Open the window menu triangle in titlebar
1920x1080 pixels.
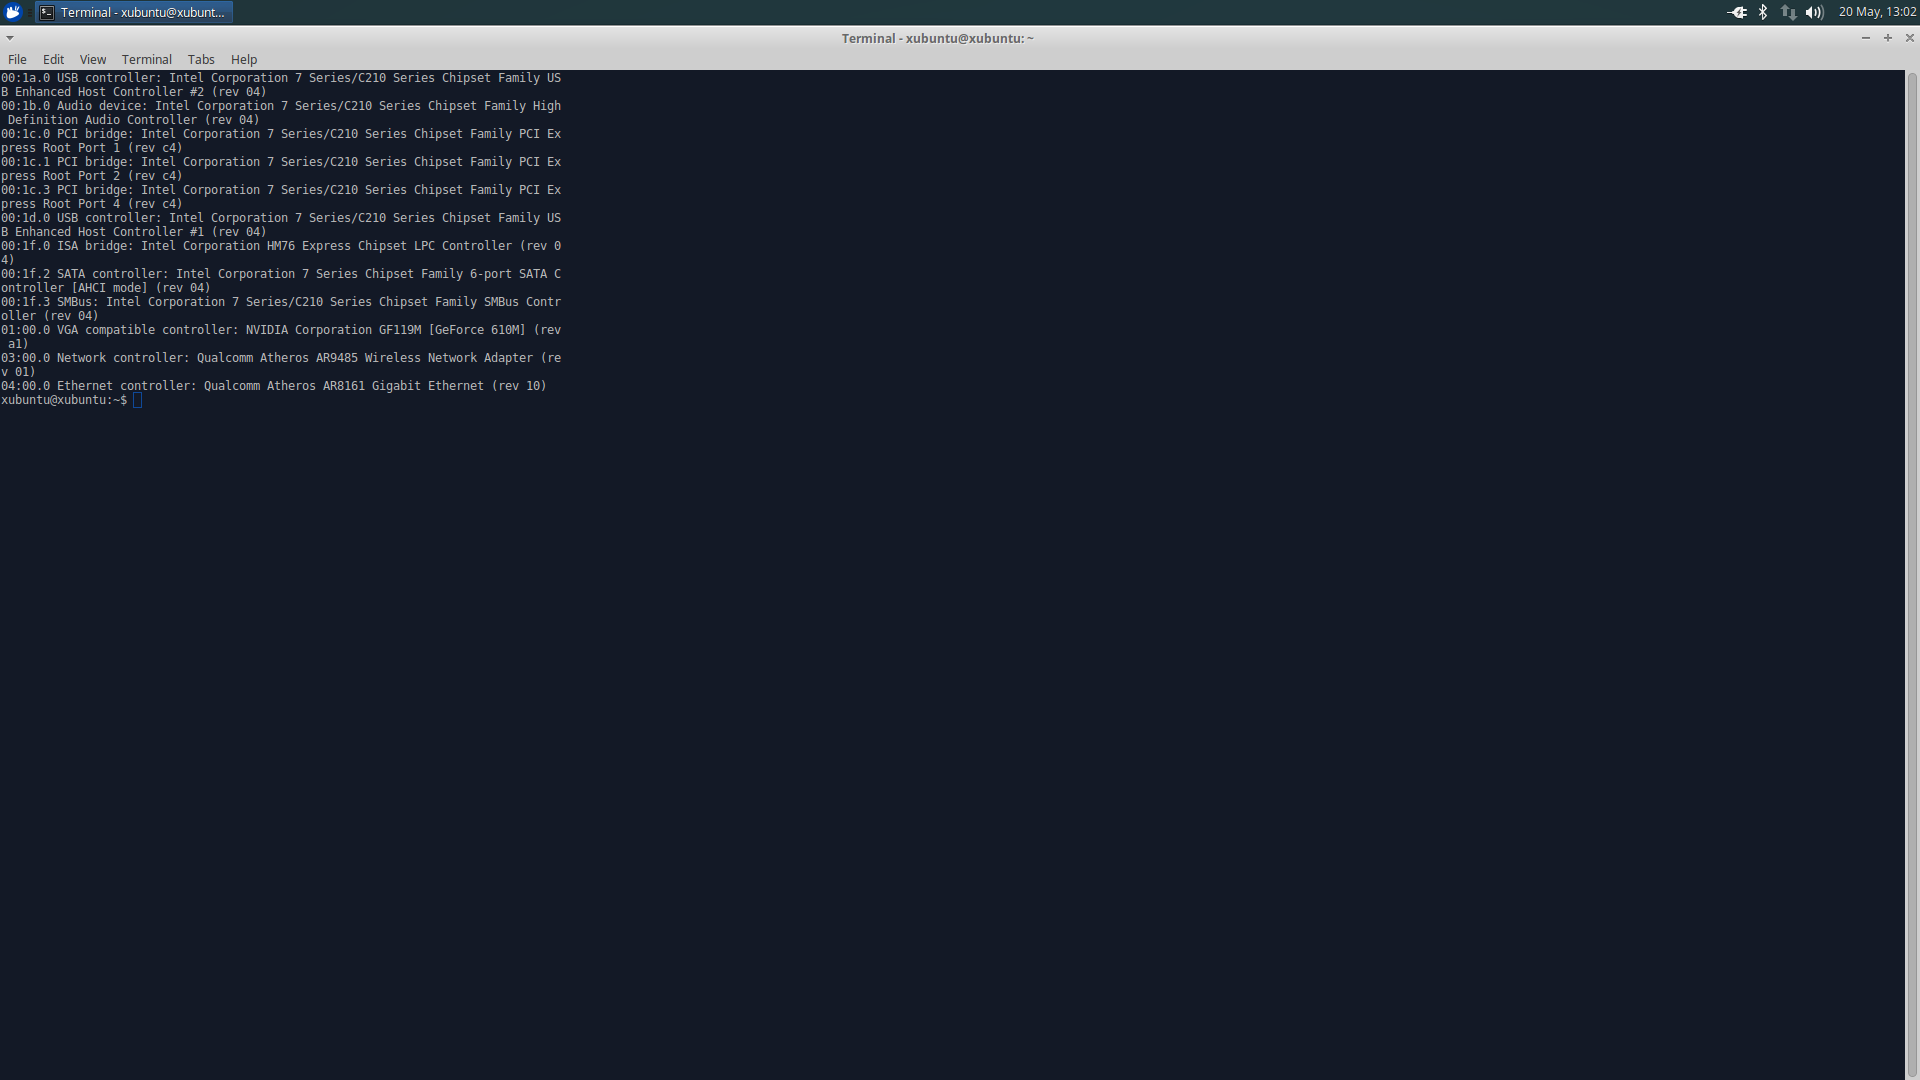click(10, 38)
